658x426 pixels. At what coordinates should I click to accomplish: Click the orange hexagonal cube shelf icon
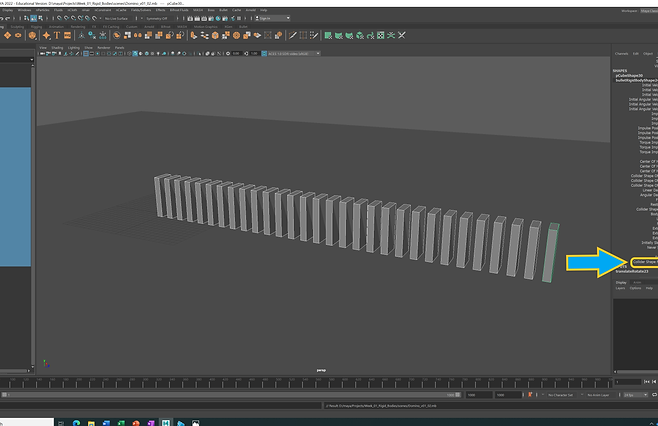[215, 35]
